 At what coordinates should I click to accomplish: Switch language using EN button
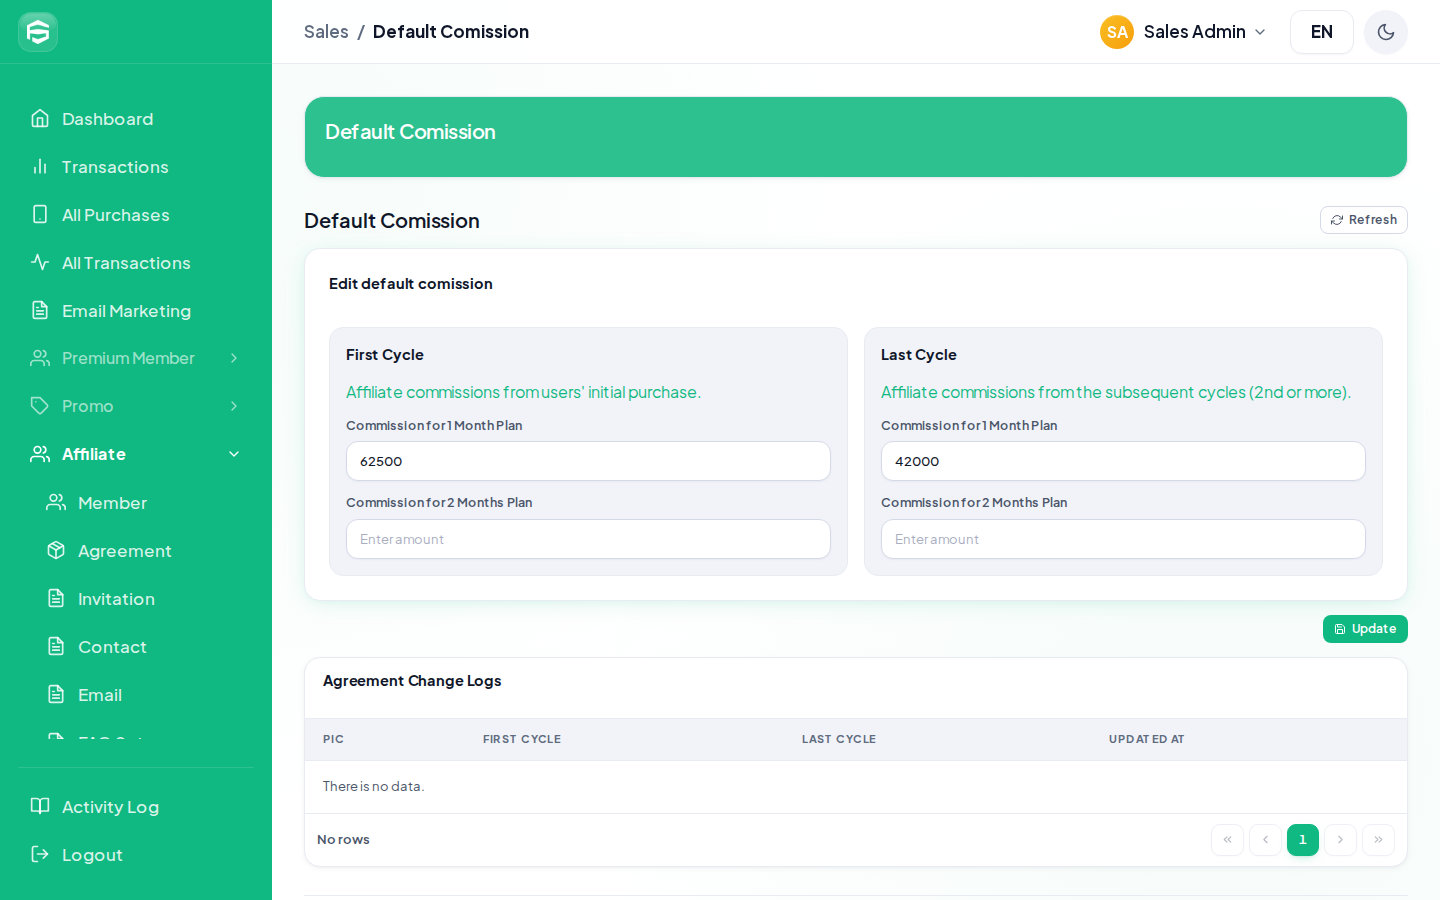(1322, 32)
